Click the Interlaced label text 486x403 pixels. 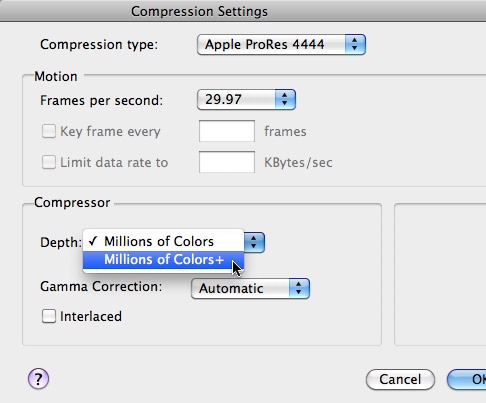[x=91, y=316]
